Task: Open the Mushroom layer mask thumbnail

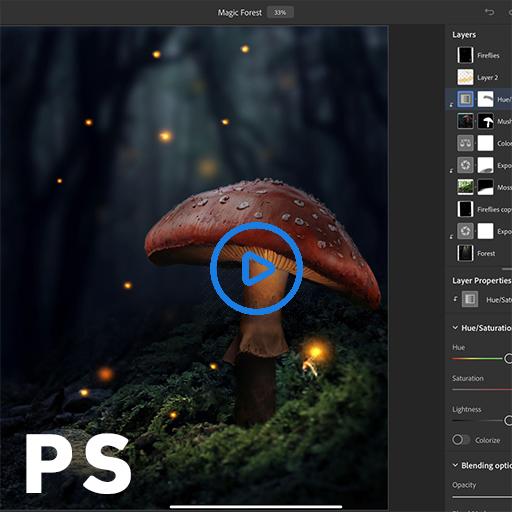Action: pos(485,121)
